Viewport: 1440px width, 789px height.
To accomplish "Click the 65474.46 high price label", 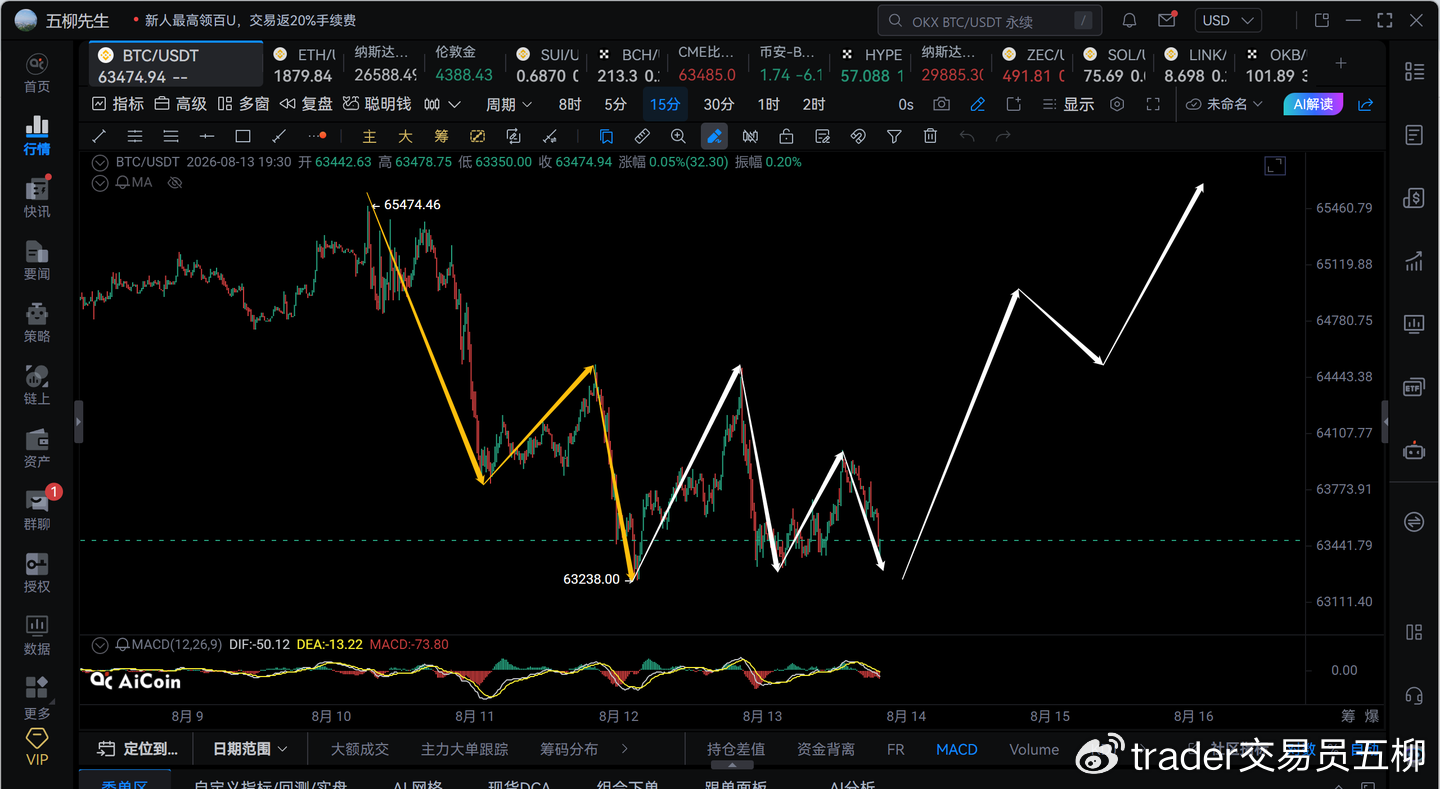I will tap(412, 204).
